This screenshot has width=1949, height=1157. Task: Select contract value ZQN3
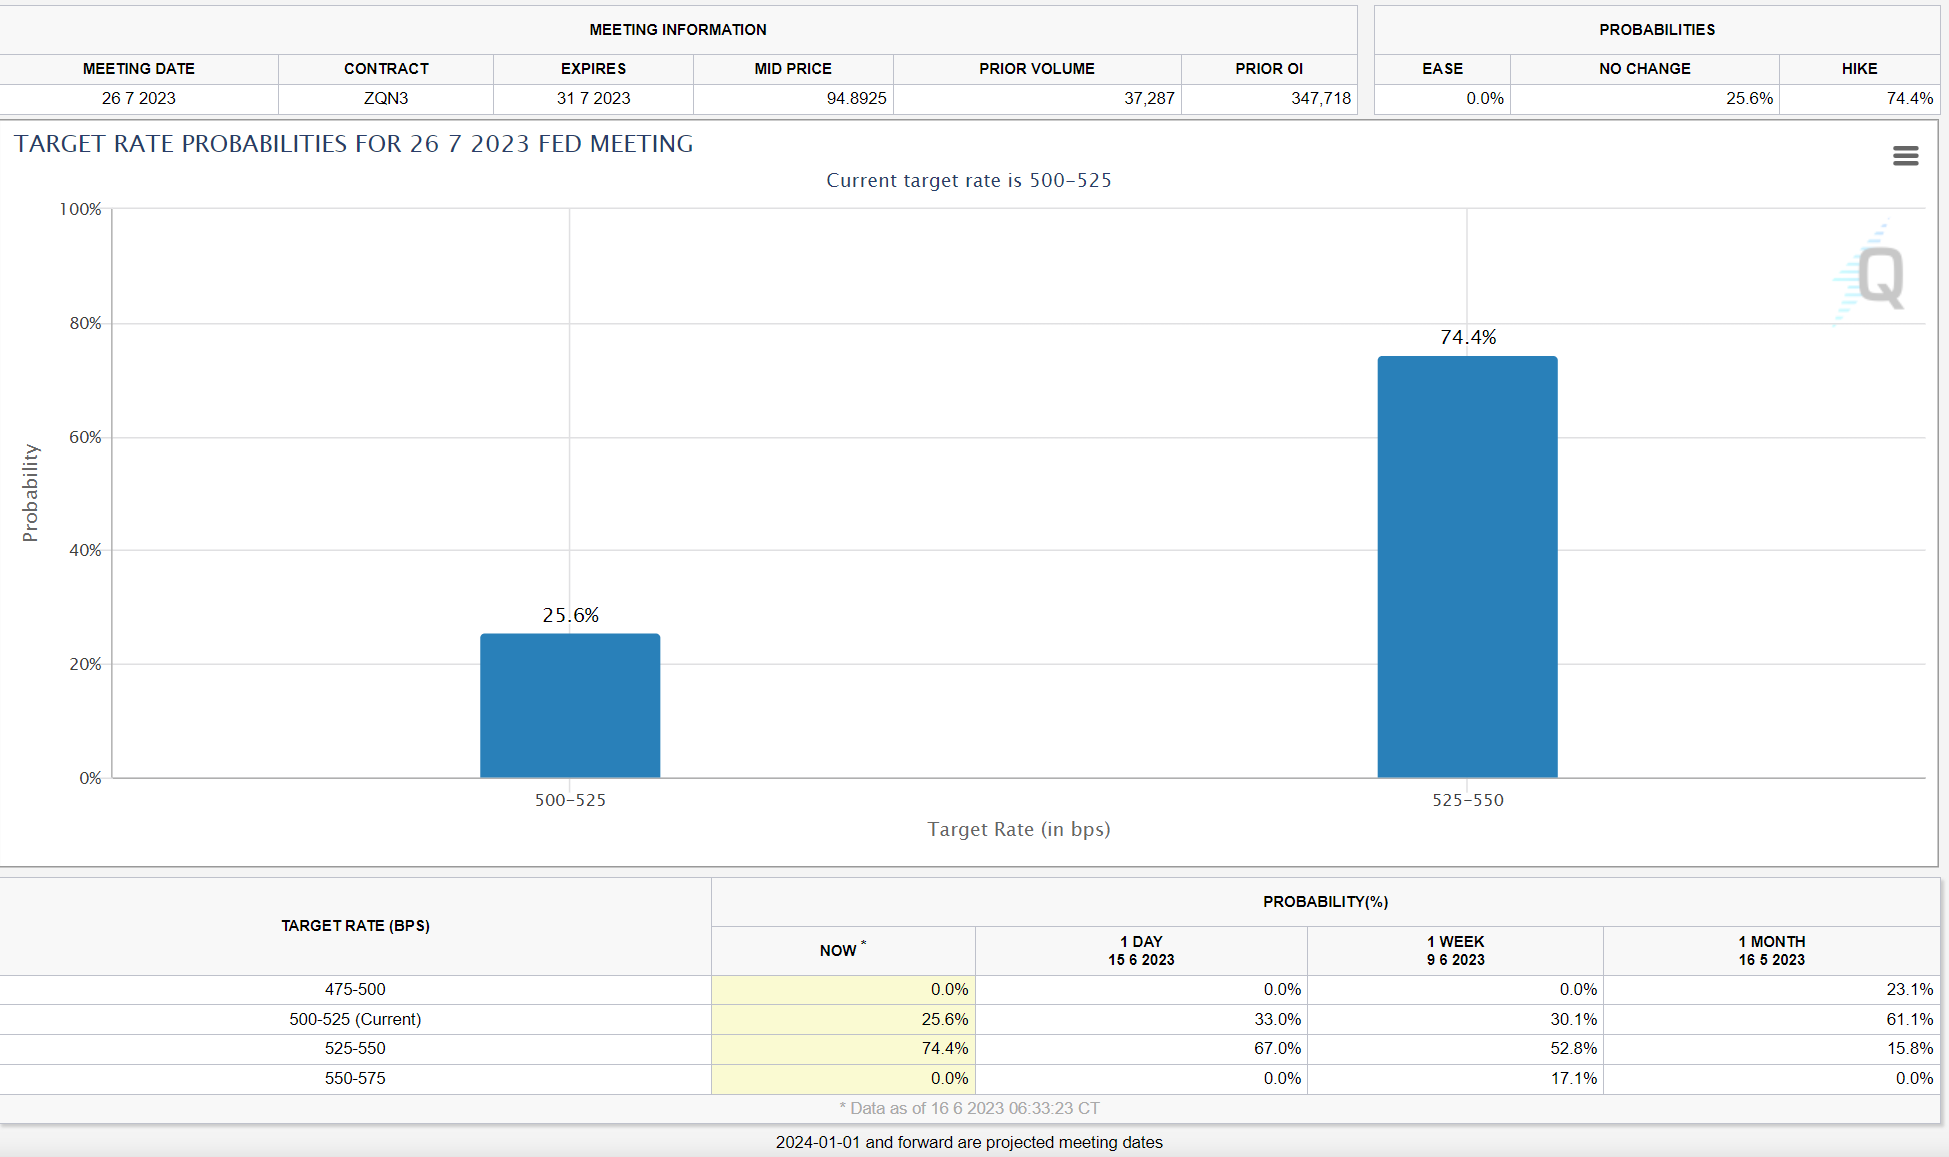click(x=386, y=99)
